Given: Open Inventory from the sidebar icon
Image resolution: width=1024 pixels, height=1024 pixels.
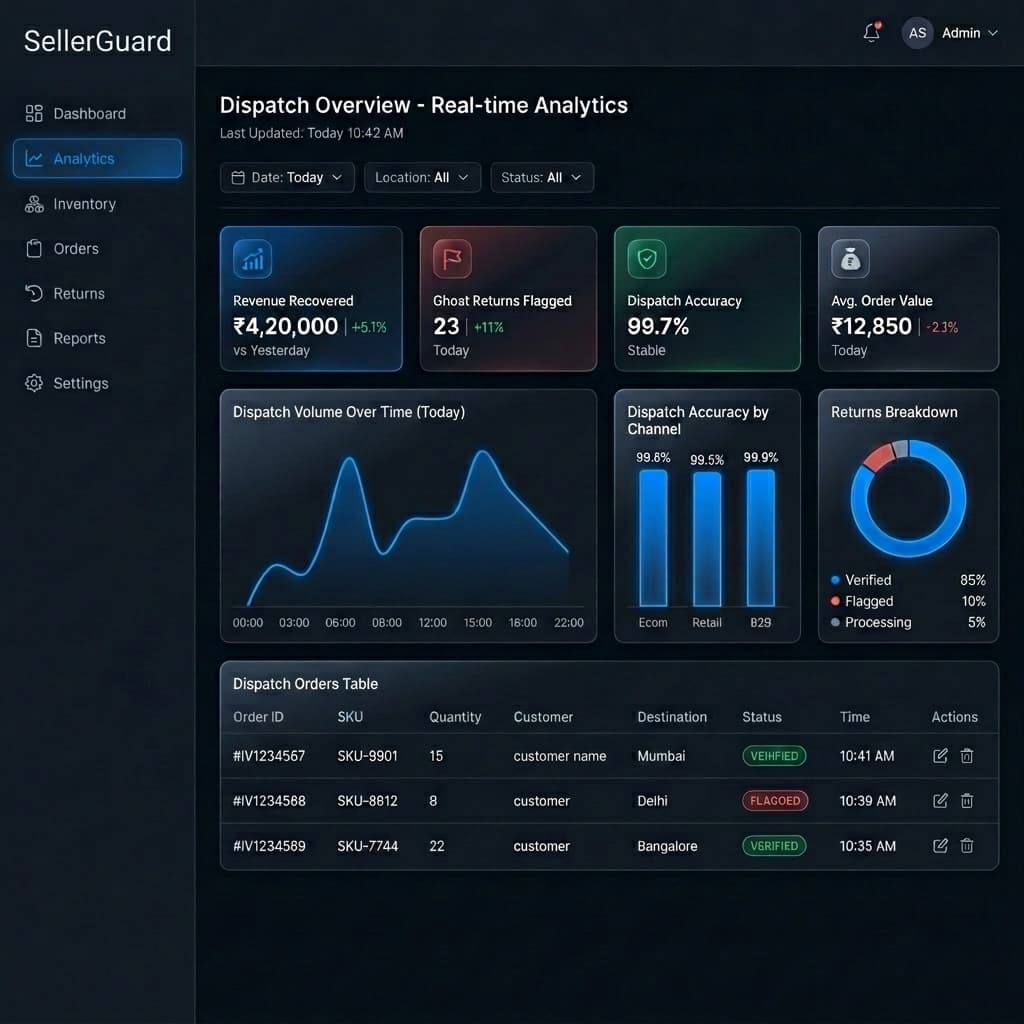Looking at the screenshot, I should (33, 203).
